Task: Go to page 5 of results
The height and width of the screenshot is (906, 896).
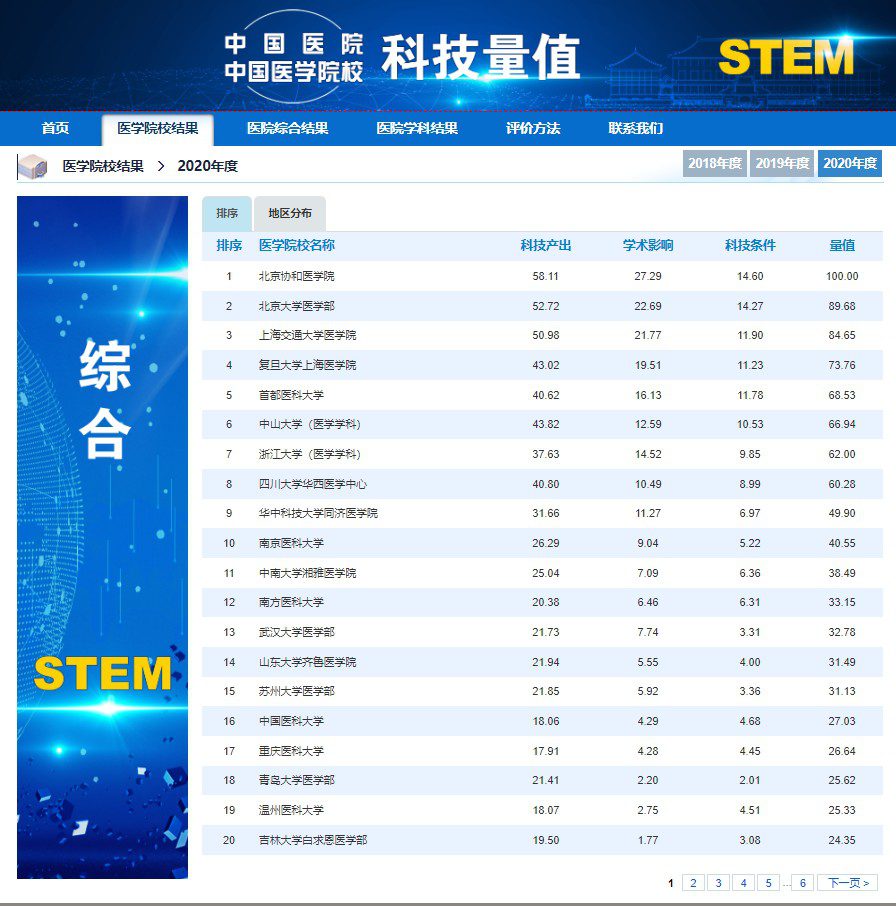Action: point(768,883)
